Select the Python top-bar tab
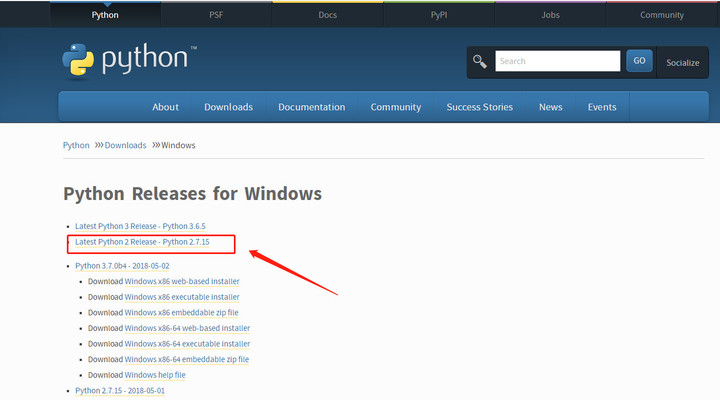The image size is (720, 400). pos(105,15)
